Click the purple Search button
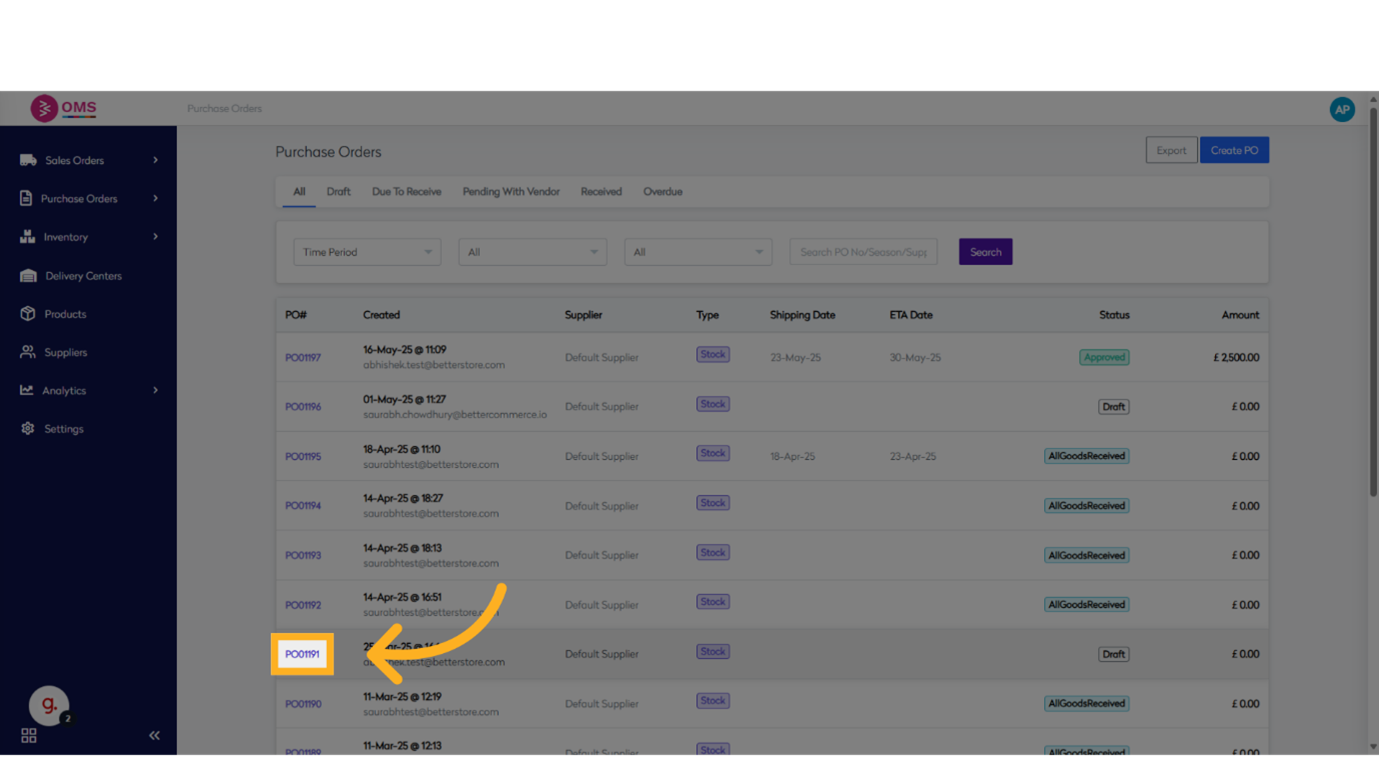Image resolution: width=1379 pixels, height=776 pixels. point(985,252)
